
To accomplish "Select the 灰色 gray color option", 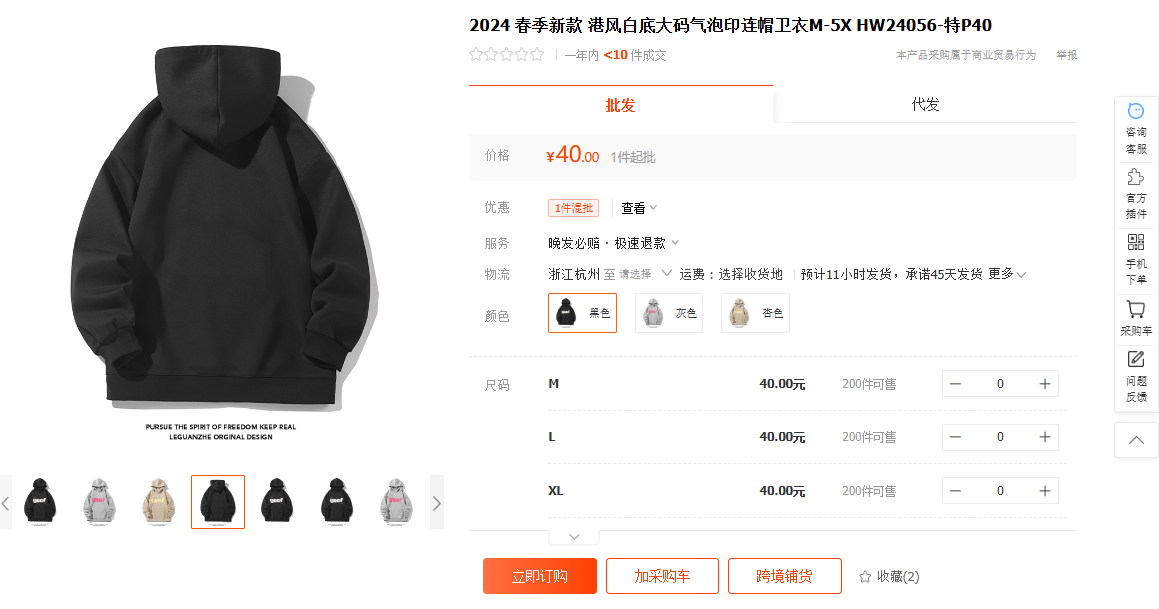I will point(669,313).
